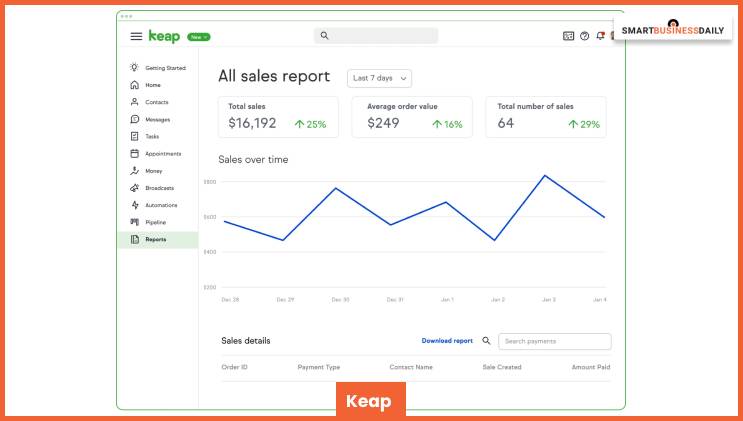The width and height of the screenshot is (743, 421).
Task: Click the Amount Paid column header
Action: coord(591,367)
